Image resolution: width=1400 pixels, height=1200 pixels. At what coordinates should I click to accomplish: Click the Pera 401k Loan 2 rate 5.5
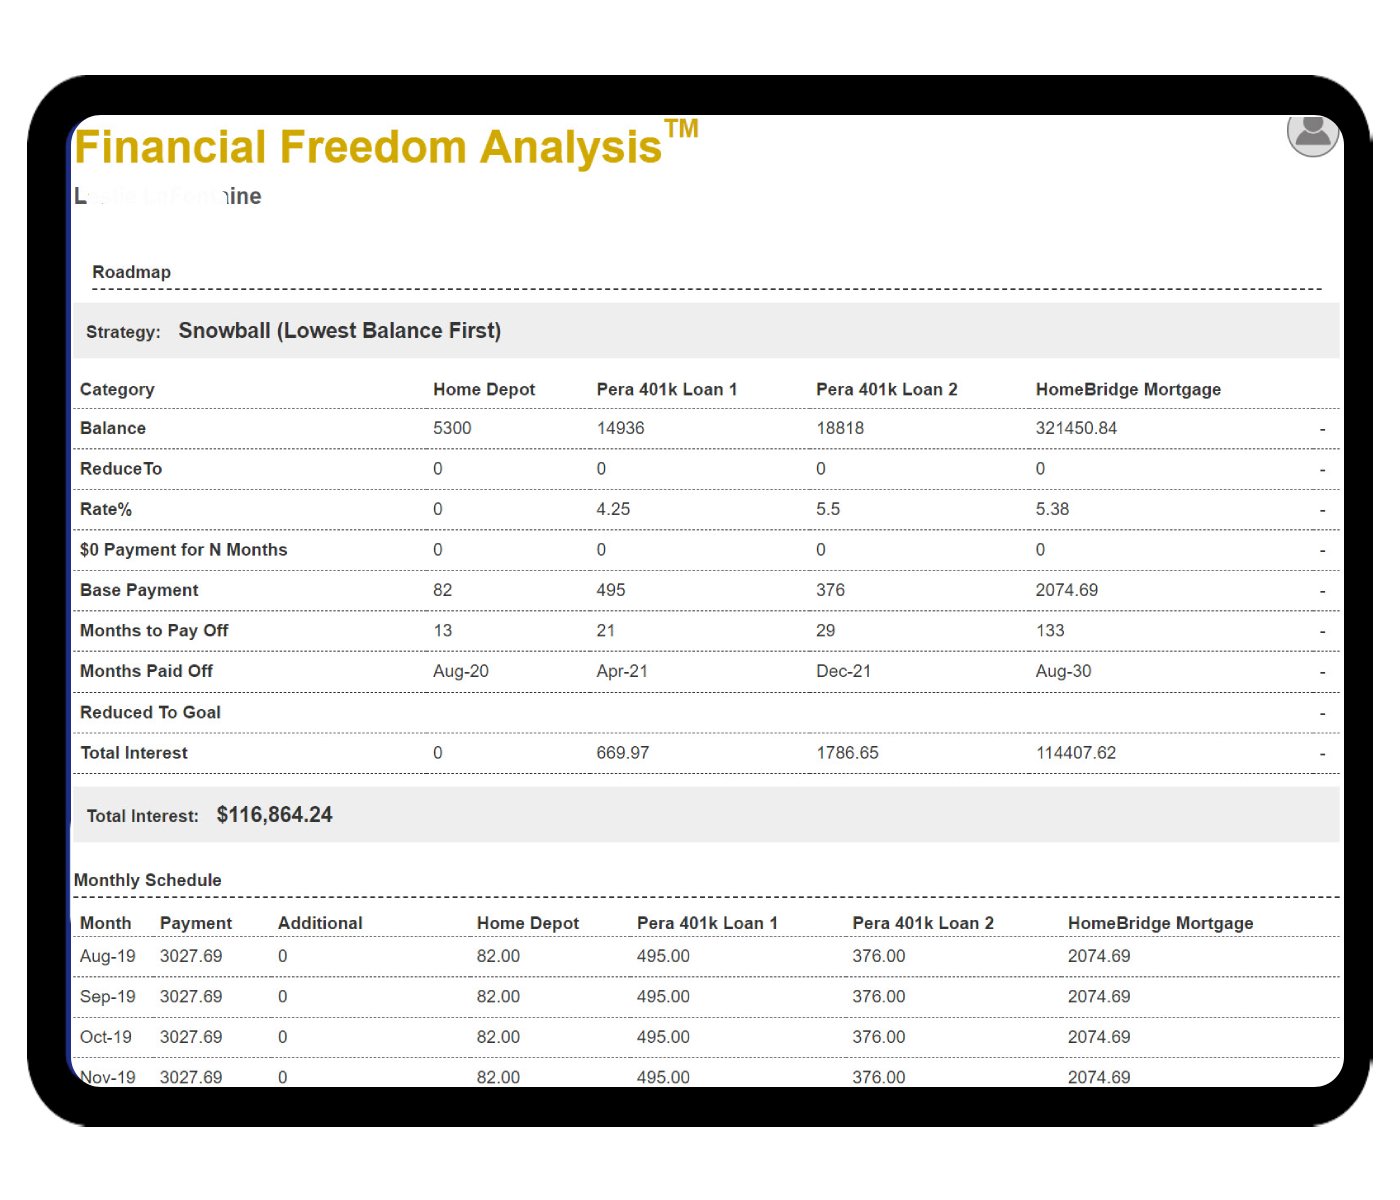[827, 509]
